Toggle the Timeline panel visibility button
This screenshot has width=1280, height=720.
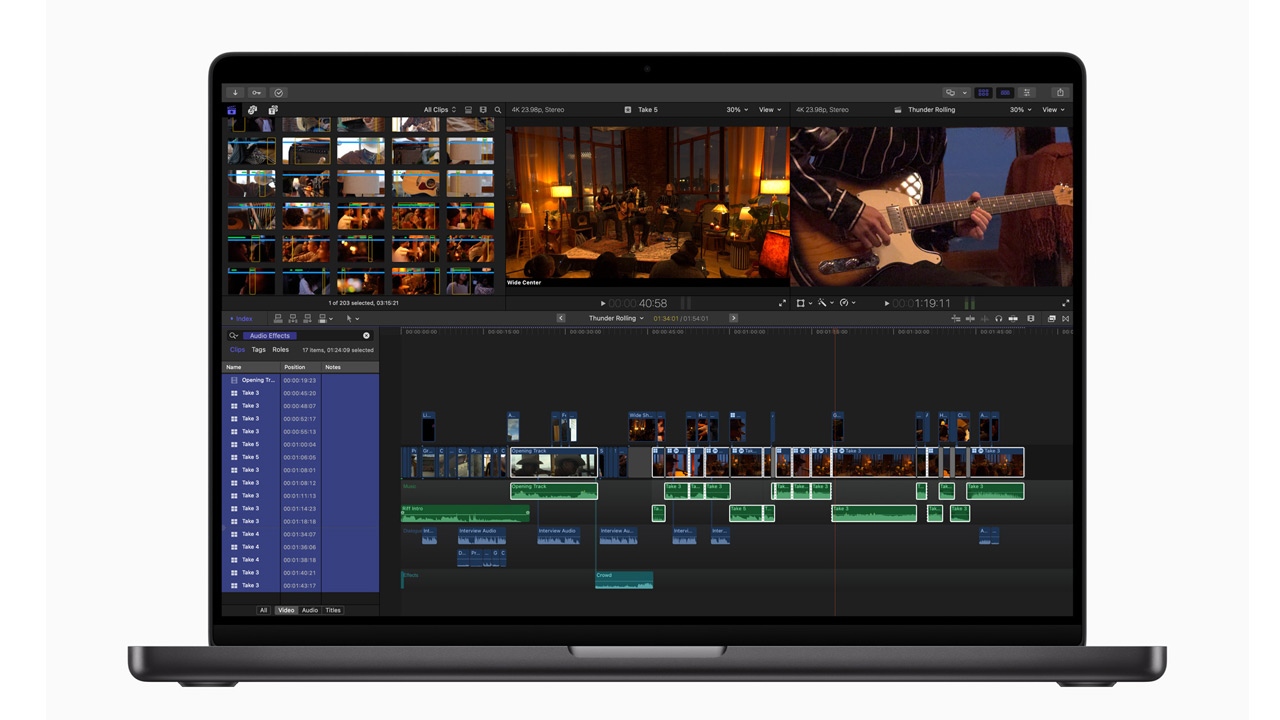pos(1005,92)
